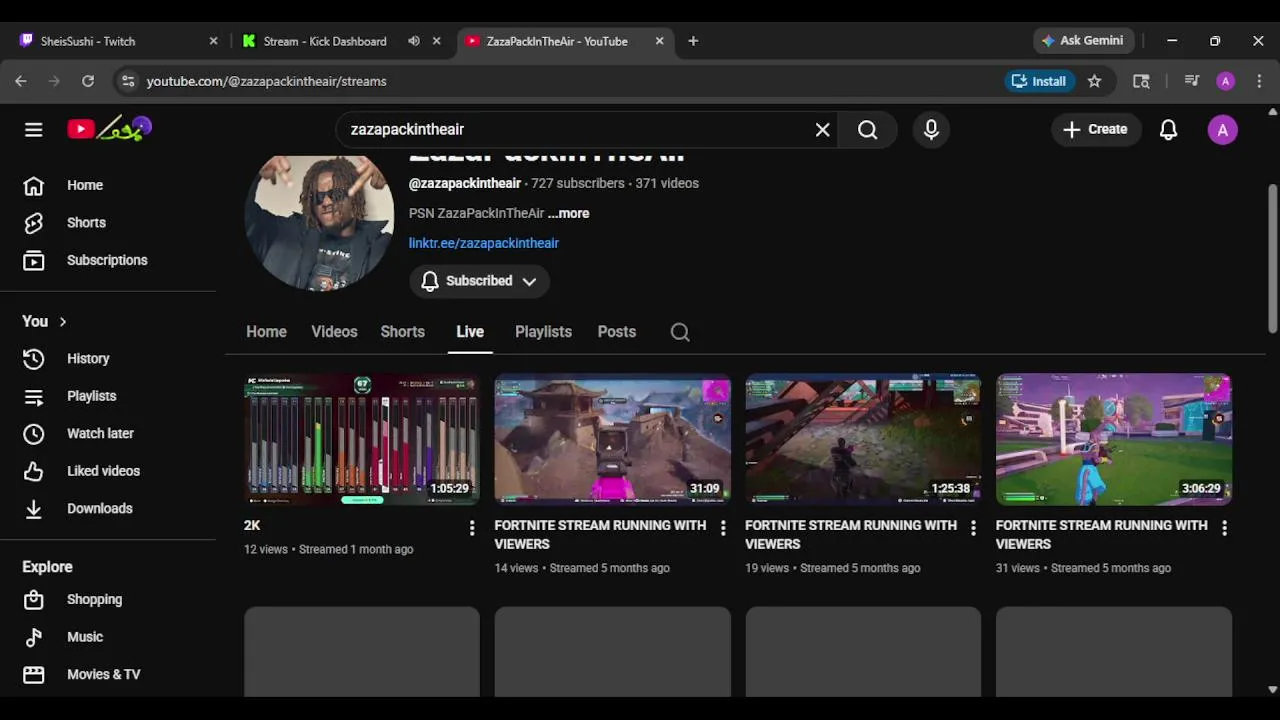This screenshot has height=720, width=1280.
Task: Click the YouTube logo
Action: pos(109,129)
